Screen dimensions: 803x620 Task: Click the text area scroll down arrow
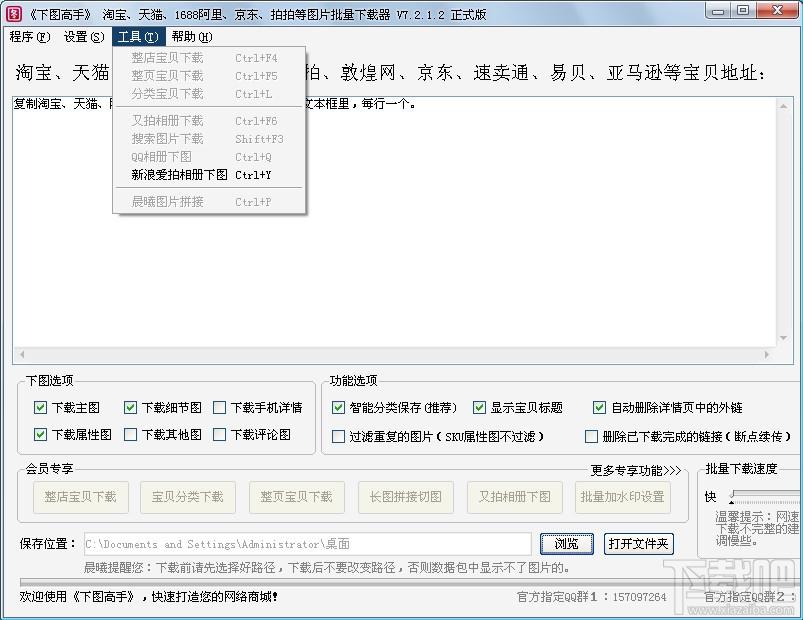click(x=784, y=338)
